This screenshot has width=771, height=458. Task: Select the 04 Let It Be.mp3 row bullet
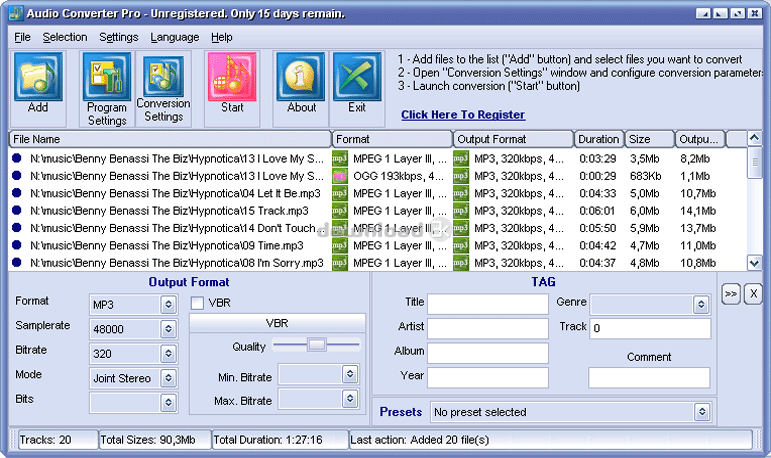(17, 193)
